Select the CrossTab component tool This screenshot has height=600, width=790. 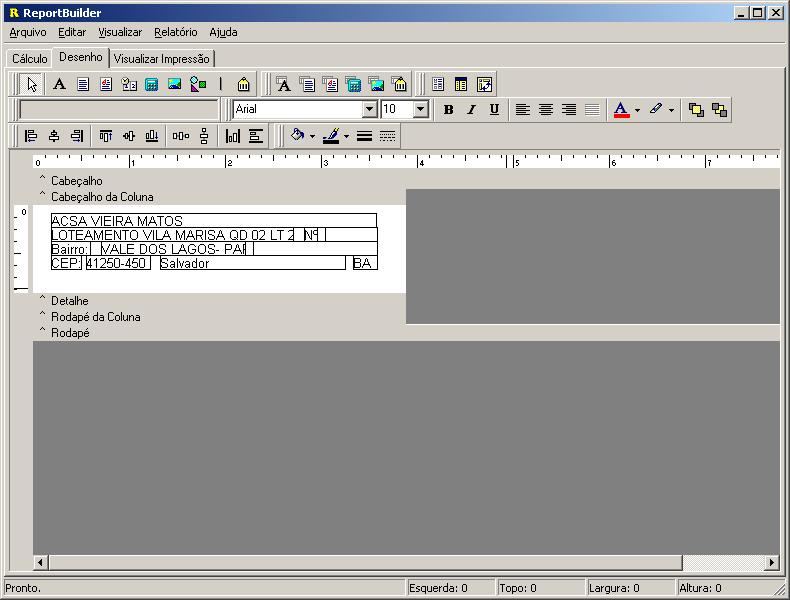[484, 84]
